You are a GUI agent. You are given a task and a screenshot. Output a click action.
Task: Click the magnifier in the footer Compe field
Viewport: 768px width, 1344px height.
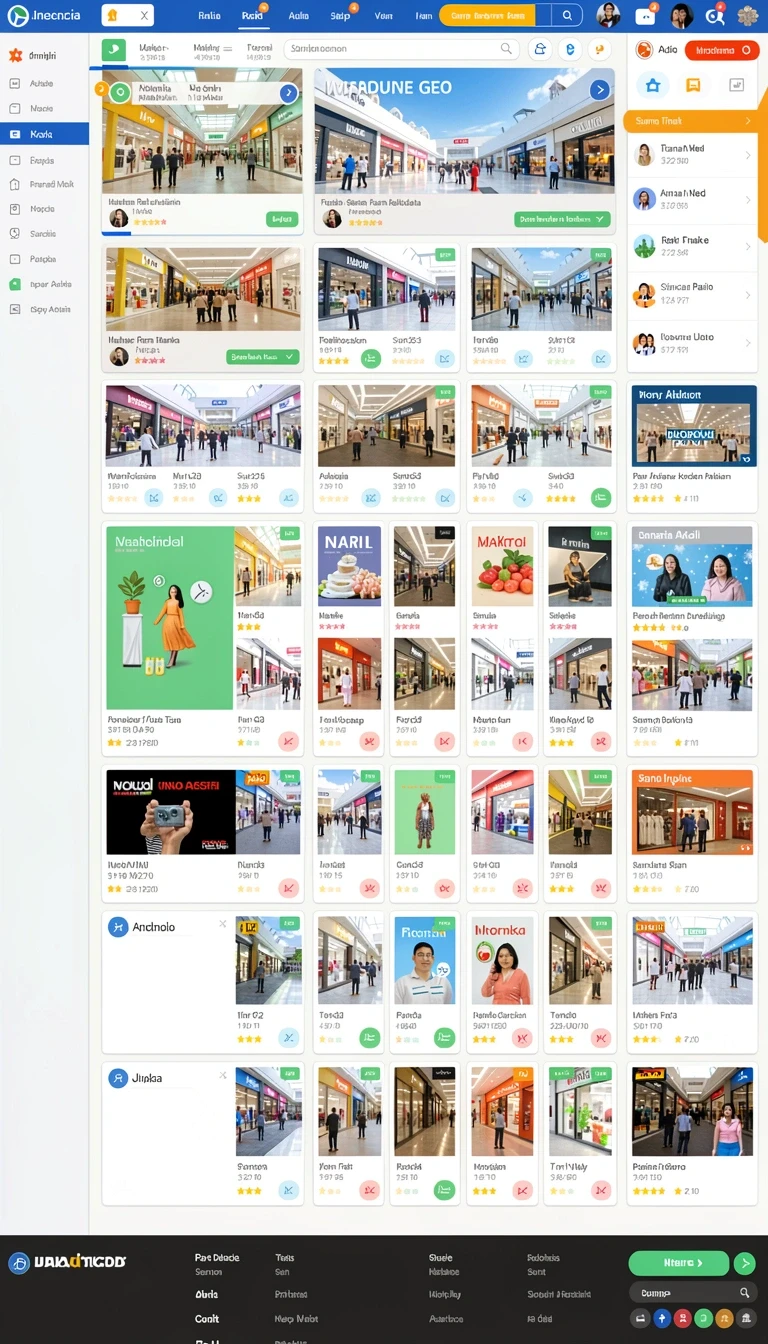744,1293
